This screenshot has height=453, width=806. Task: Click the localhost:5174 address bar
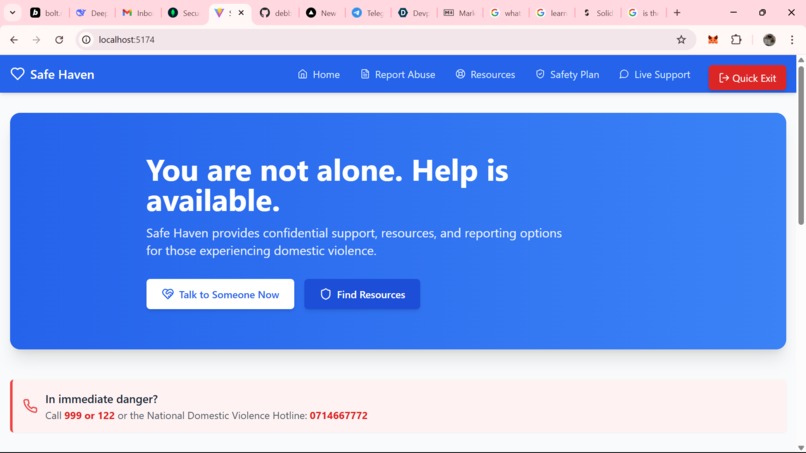click(x=386, y=40)
